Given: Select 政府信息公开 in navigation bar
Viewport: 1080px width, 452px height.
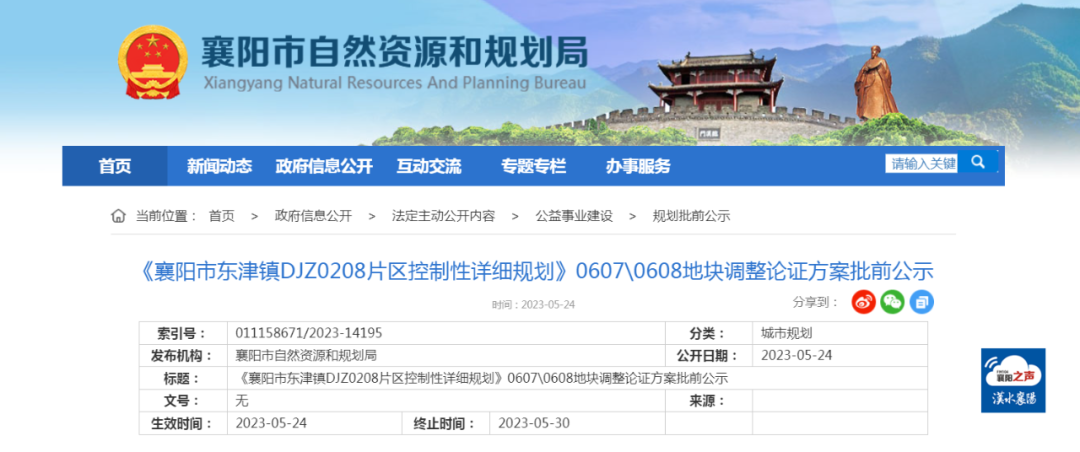Looking at the screenshot, I should 324,166.
